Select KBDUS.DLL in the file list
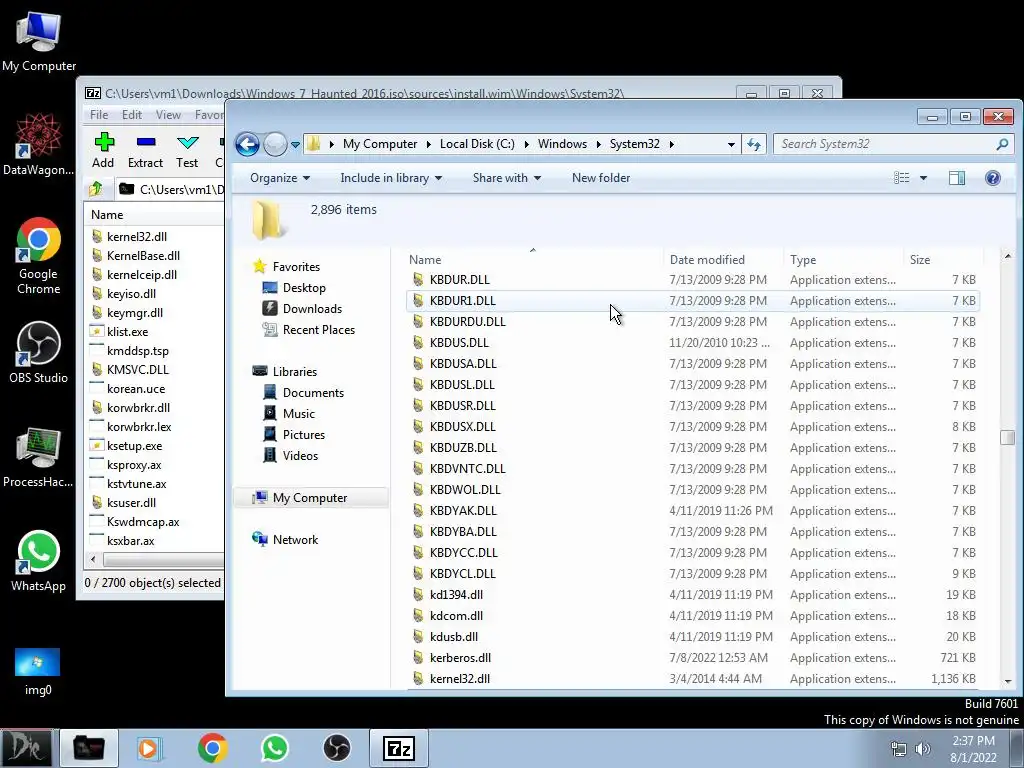This screenshot has width=1024, height=768. (x=692, y=343)
